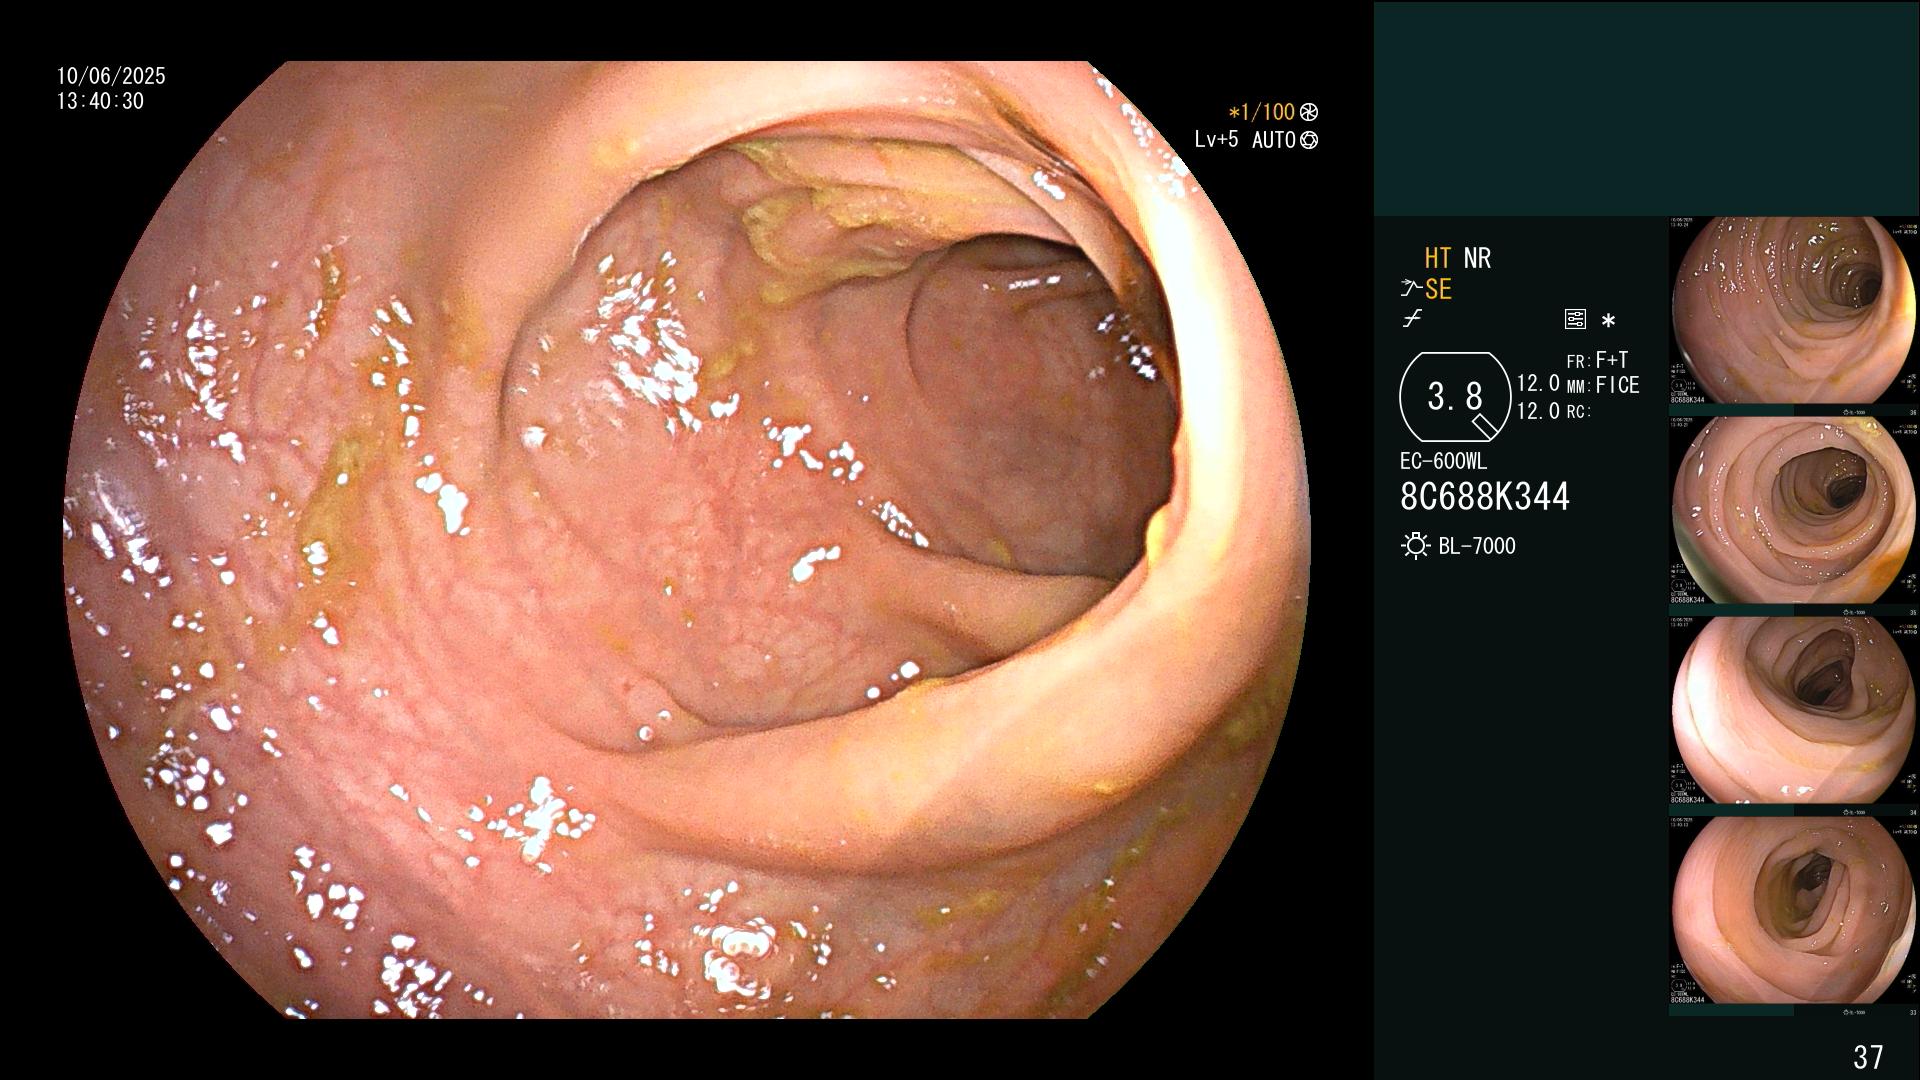Click the scope model EC-600WL
1920x1080 pixels.
[1443, 462]
